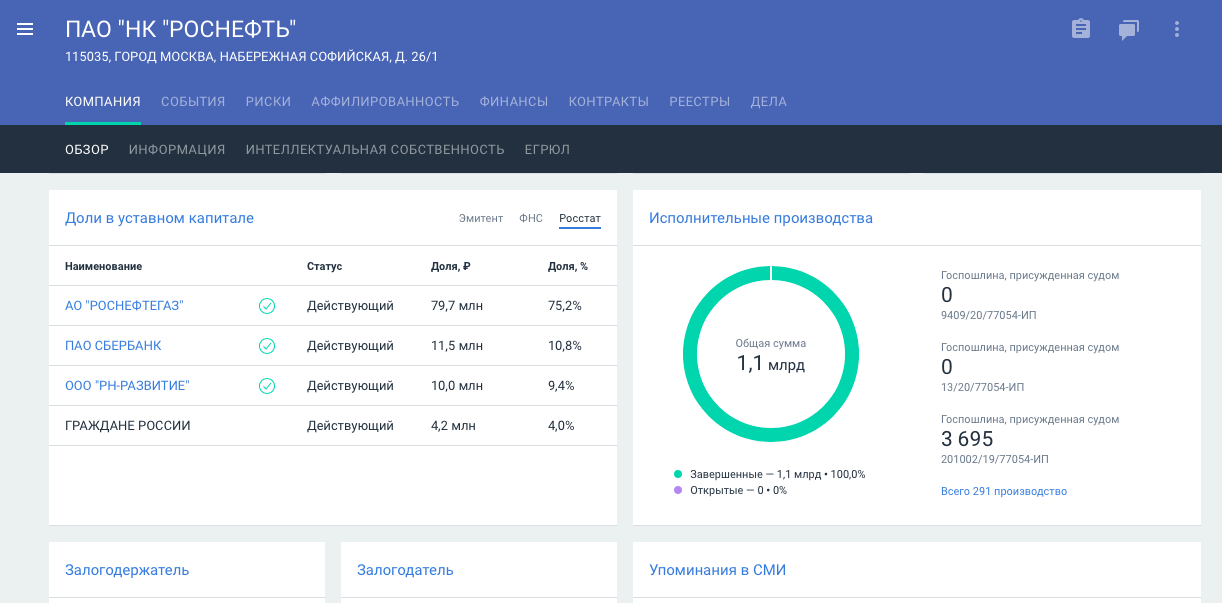Viewport: 1222px width, 603px height.
Task: Click the Открытые — 0 • 0% legend text
Action: coord(738,490)
